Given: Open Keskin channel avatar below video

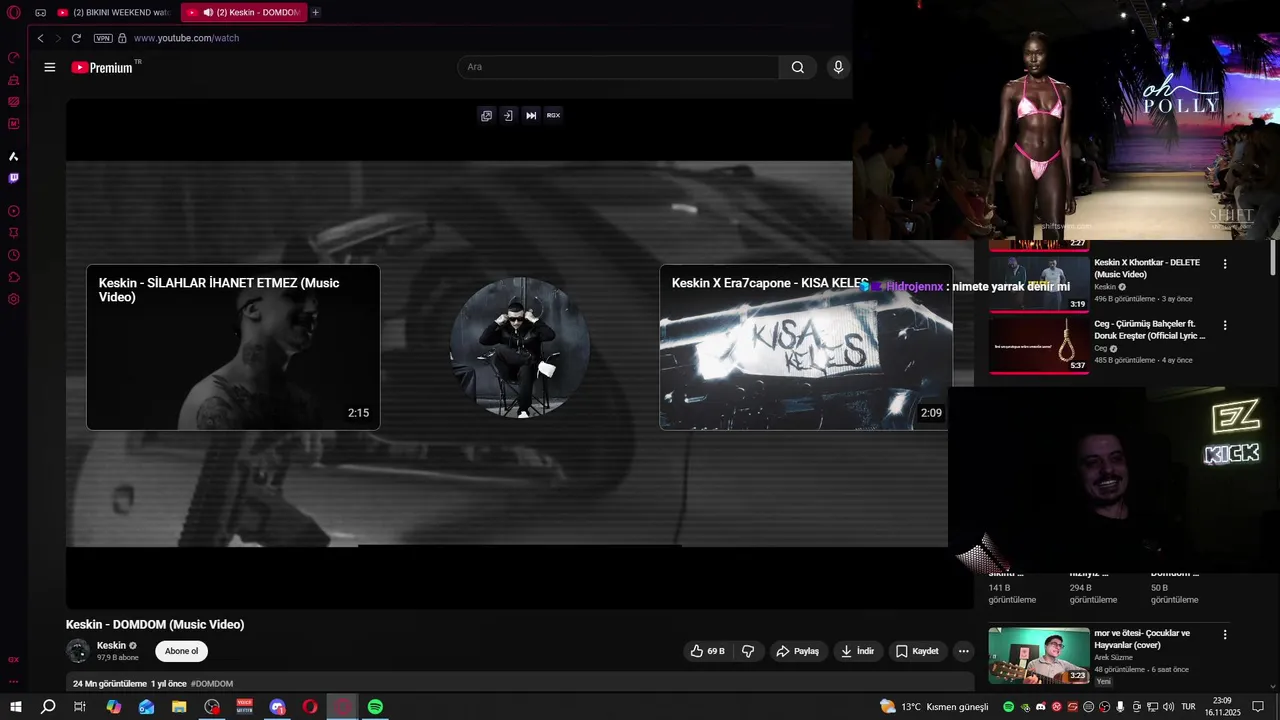Looking at the screenshot, I should (x=78, y=651).
